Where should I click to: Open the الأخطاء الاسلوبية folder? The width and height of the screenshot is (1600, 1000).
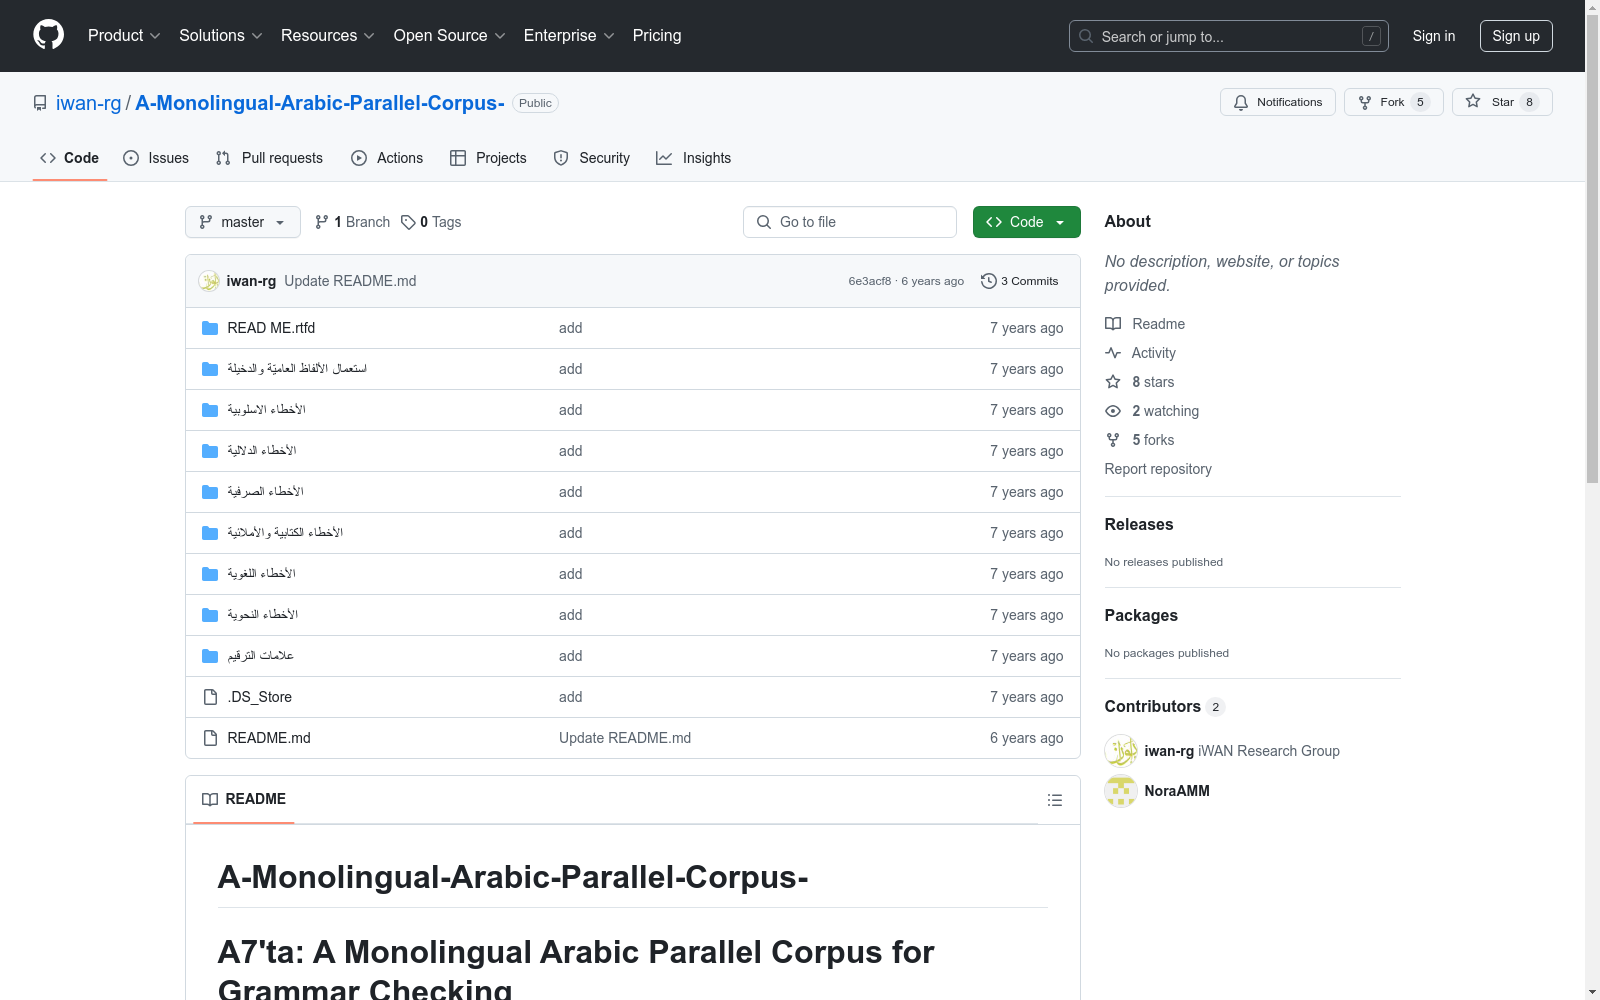coord(266,410)
